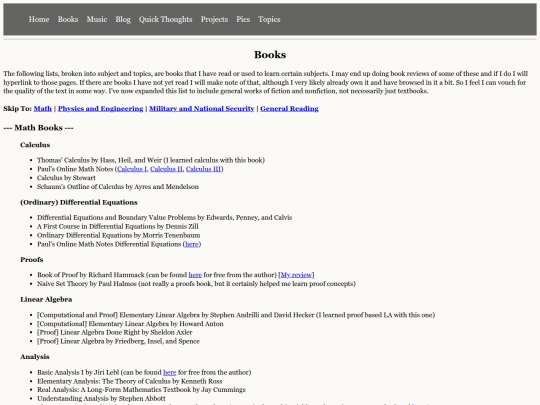
Task: Click the Jay Cummings Real Analysis entry
Action: pyautogui.click(x=141, y=390)
